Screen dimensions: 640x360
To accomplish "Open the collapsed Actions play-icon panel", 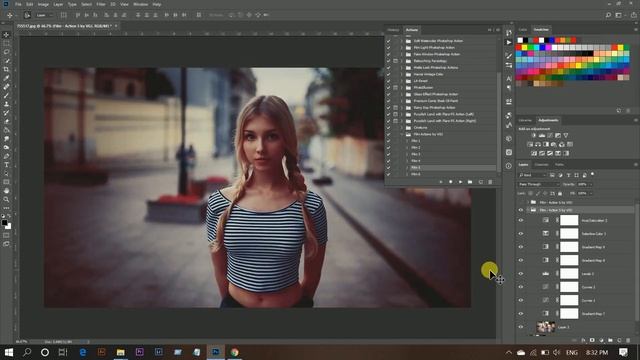I will pos(509,42).
